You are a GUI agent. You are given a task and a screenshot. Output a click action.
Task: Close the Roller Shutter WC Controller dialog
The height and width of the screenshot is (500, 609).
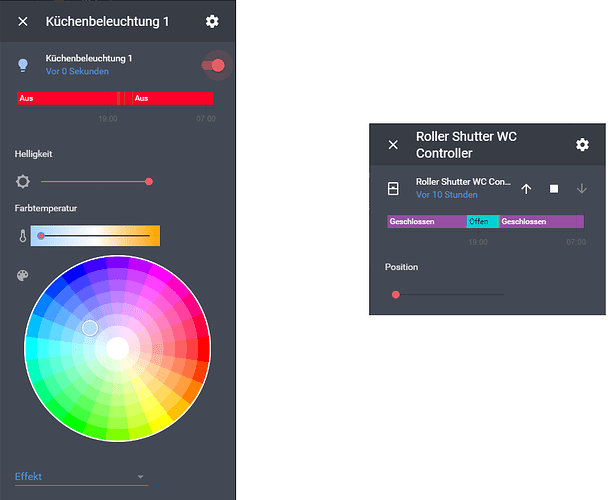tap(393, 145)
